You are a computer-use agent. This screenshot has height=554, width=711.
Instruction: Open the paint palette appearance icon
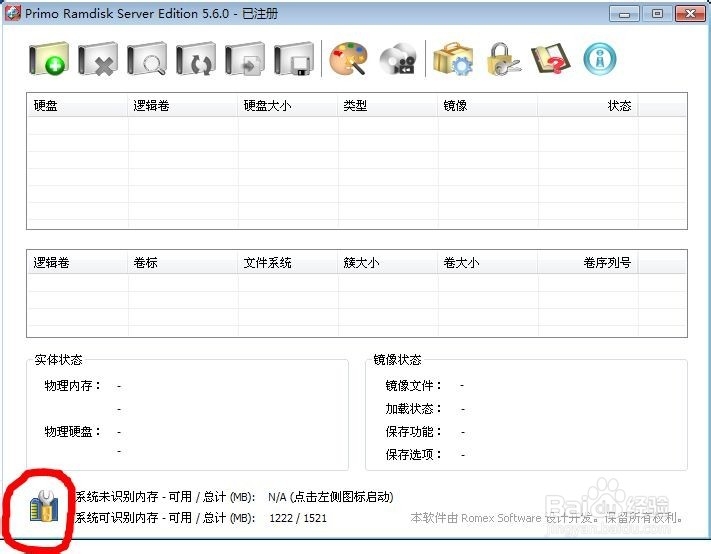pos(348,59)
